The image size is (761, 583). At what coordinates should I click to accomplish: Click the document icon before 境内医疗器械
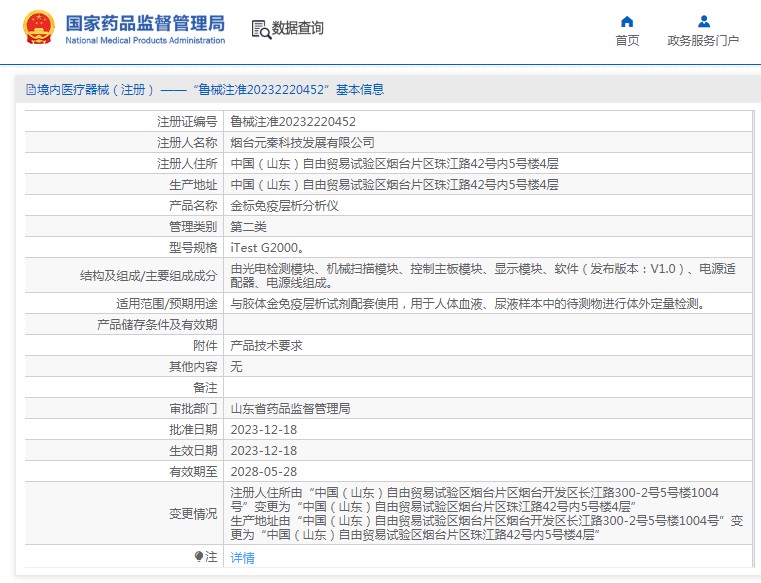pyautogui.click(x=30, y=90)
